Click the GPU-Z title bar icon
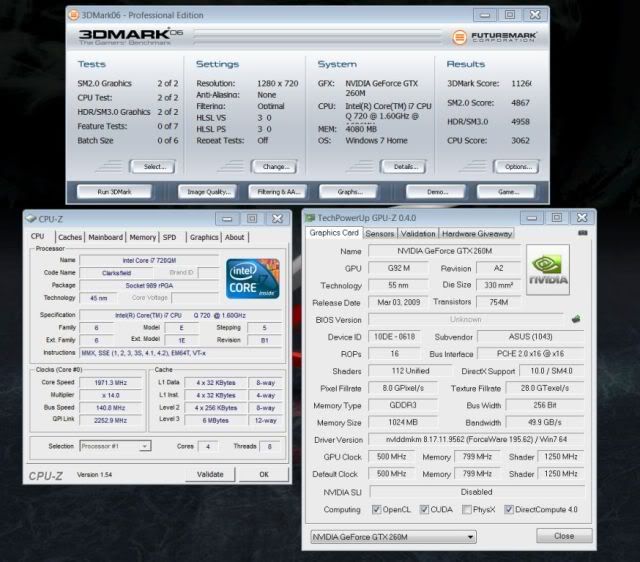Viewport: 640px width, 562px height. [311, 218]
